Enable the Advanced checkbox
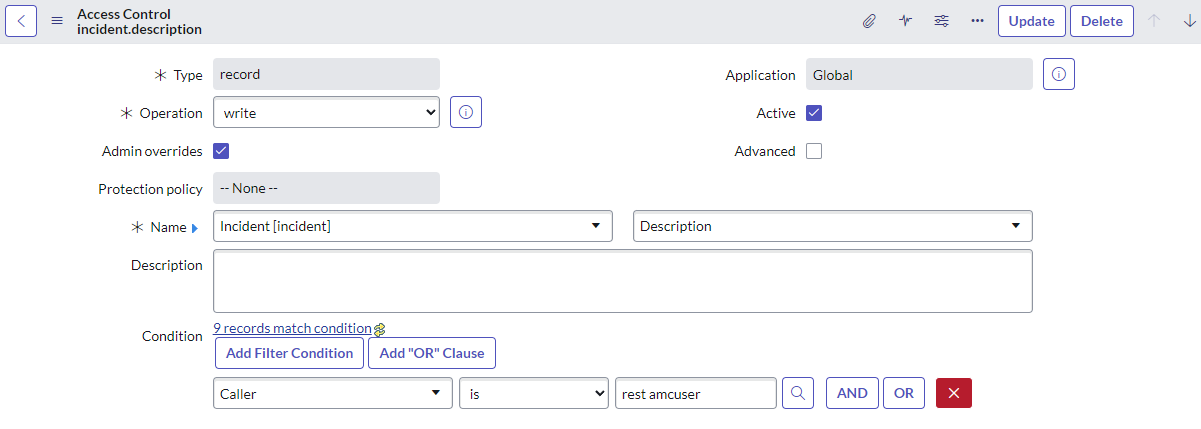This screenshot has height=429, width=1201. [814, 151]
